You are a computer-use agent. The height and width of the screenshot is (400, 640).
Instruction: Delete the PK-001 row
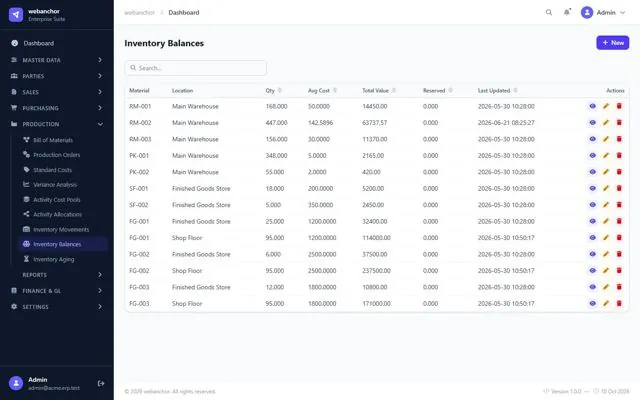(619, 156)
